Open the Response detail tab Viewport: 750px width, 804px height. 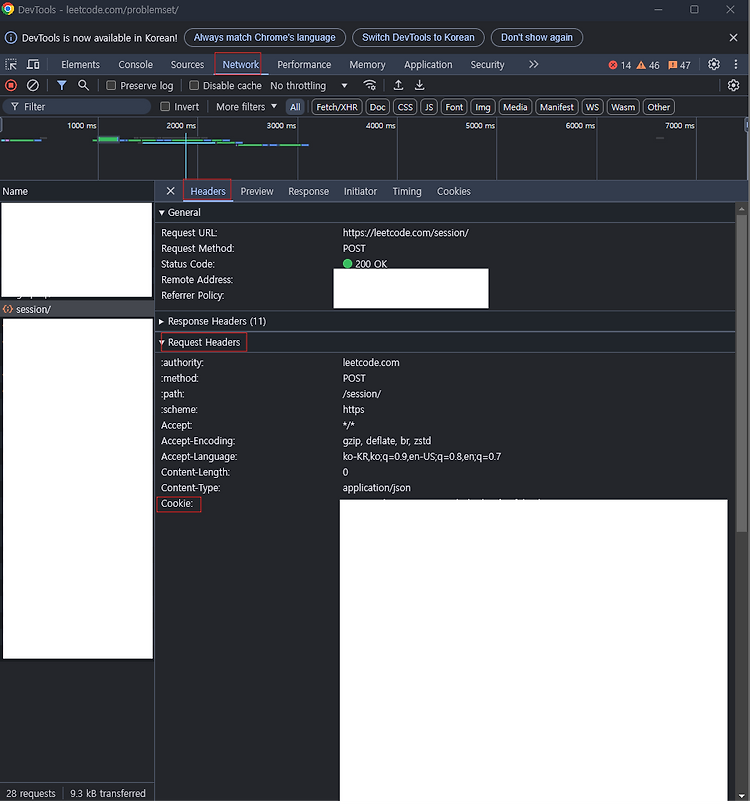tap(309, 191)
